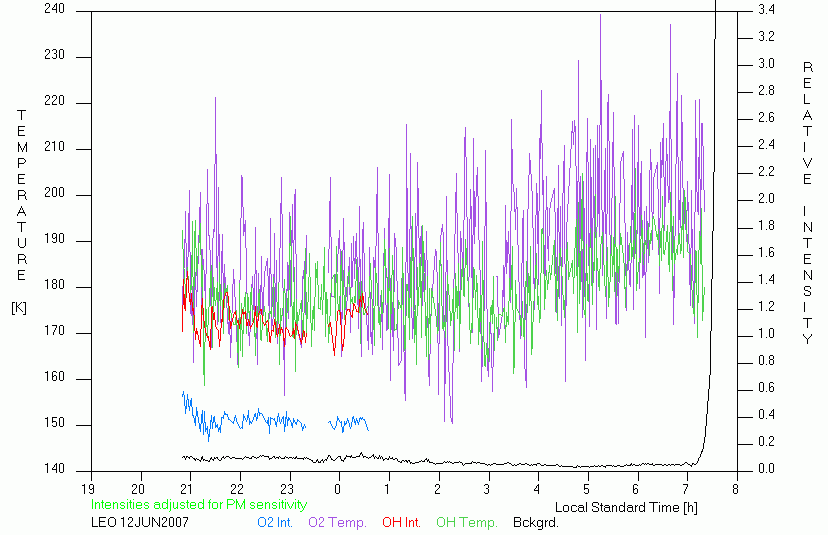The image size is (828, 535).
Task: Click relative intensity value 0.2
Action: (x=766, y=442)
